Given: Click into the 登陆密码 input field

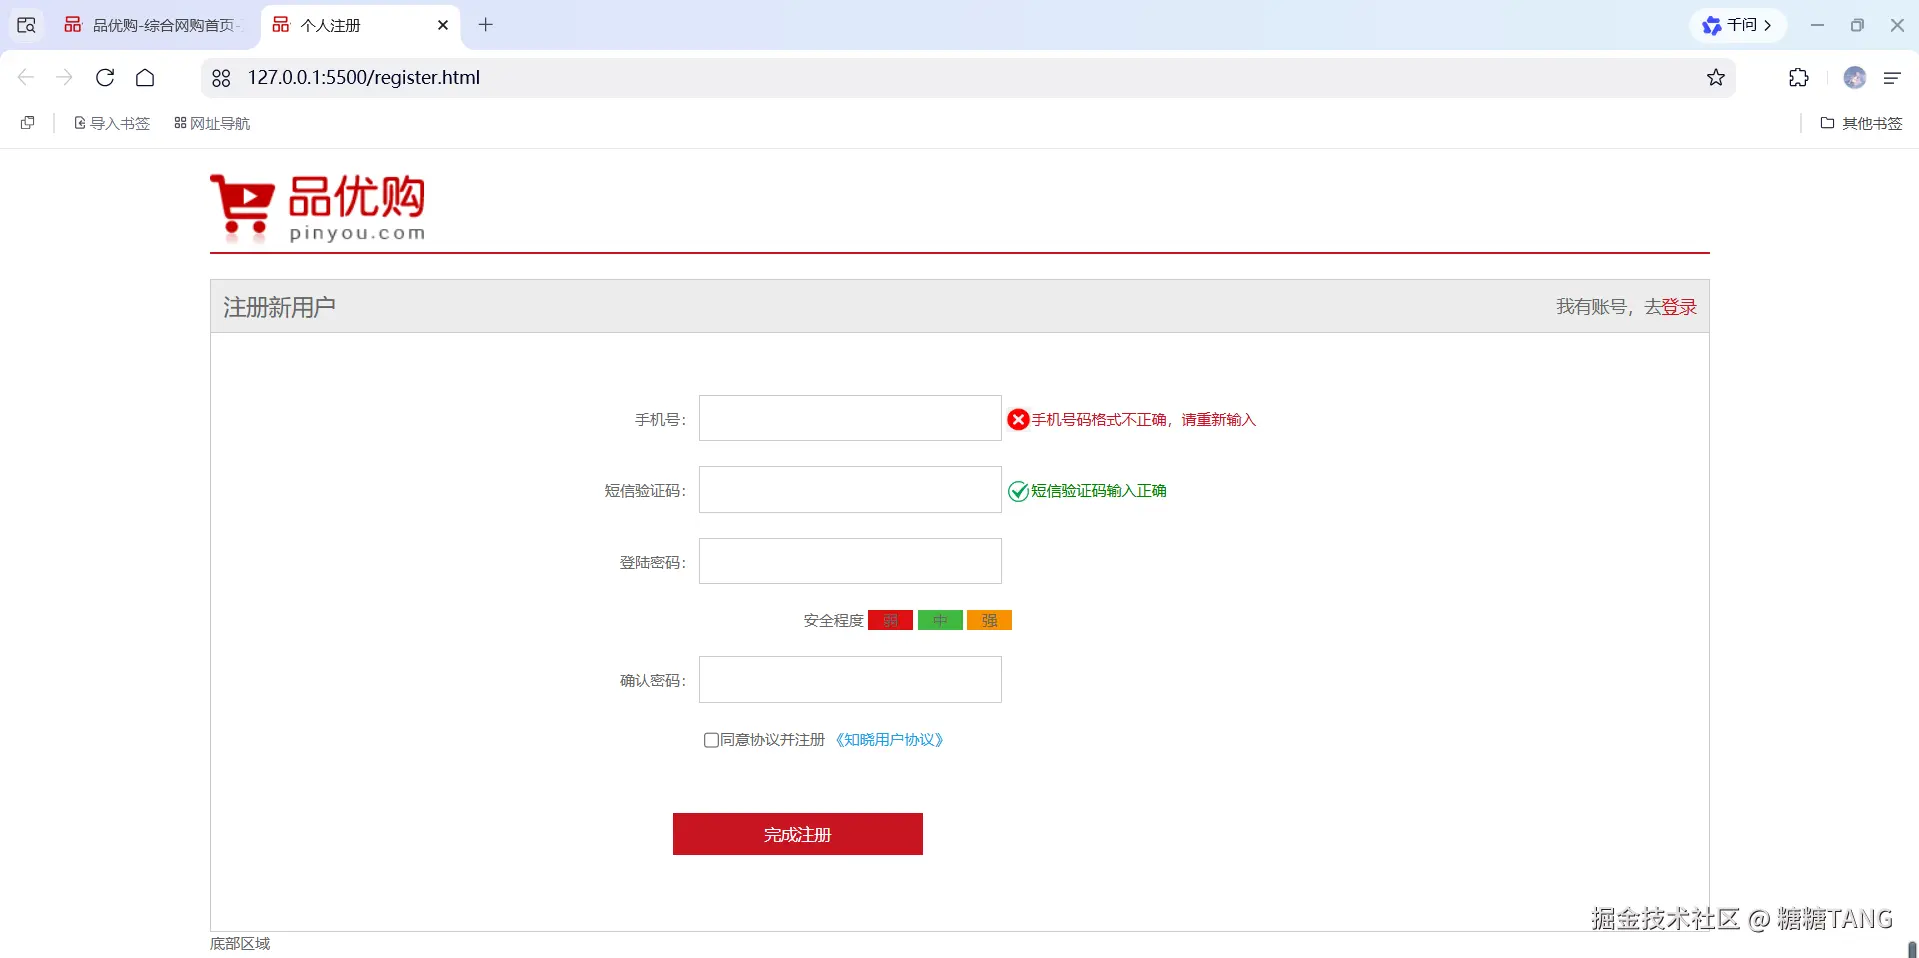Looking at the screenshot, I should 850,561.
